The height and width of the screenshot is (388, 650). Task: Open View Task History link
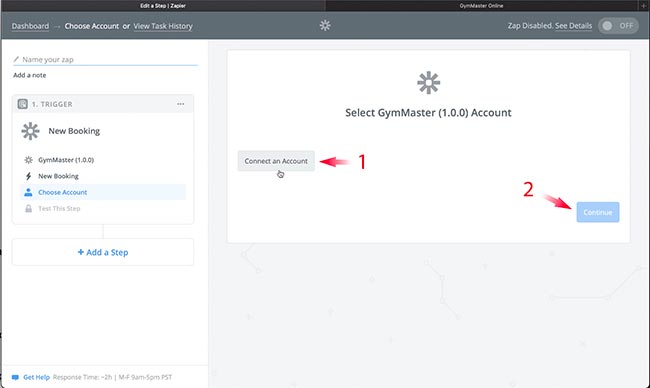point(163,26)
